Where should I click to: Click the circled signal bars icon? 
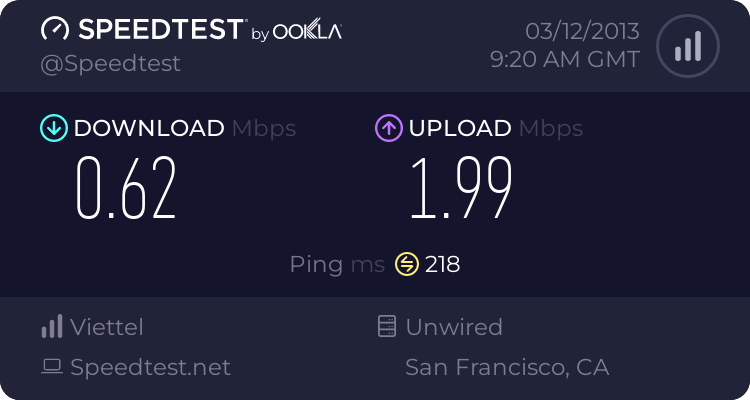687,47
